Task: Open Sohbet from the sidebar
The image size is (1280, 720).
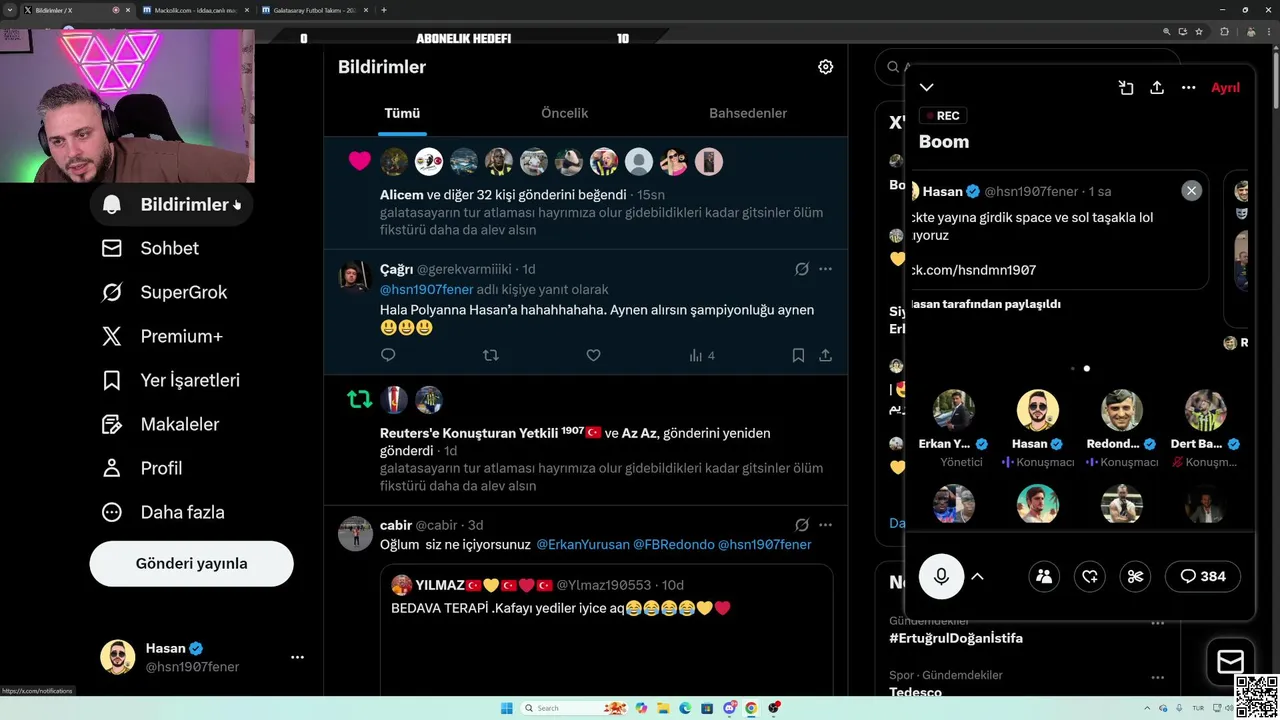Action: click(150, 248)
